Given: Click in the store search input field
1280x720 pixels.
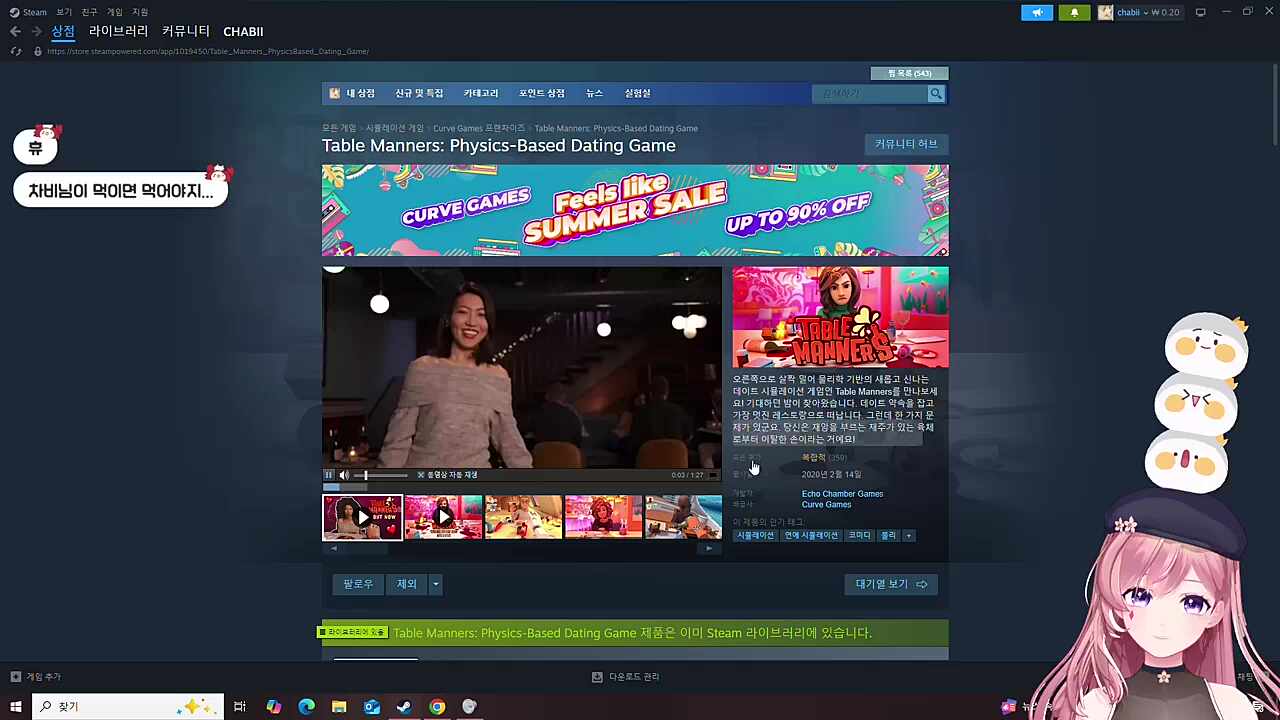Looking at the screenshot, I should point(870,94).
